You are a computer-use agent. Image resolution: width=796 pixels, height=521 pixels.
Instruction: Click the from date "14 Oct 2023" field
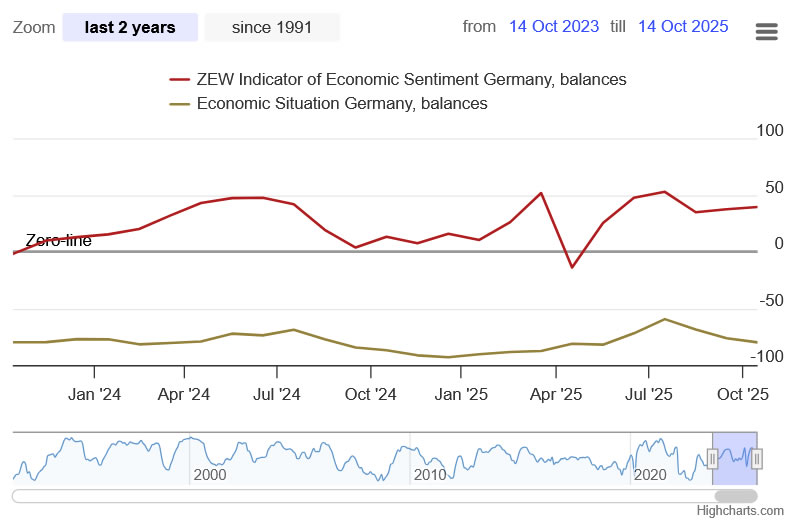tap(555, 27)
